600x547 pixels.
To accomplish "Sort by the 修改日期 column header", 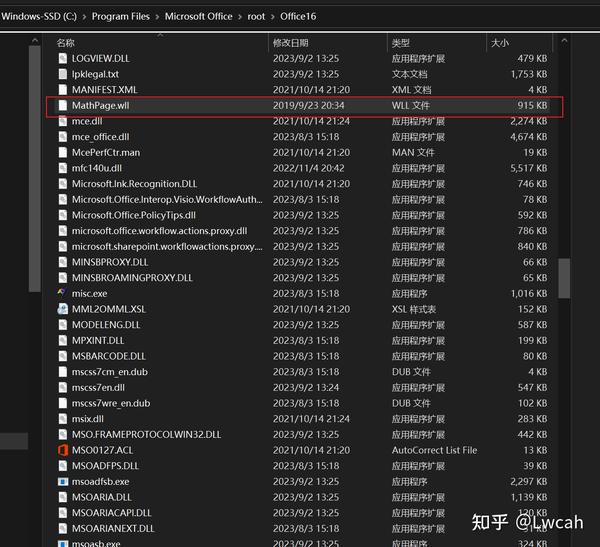I will pyautogui.click(x=290, y=43).
